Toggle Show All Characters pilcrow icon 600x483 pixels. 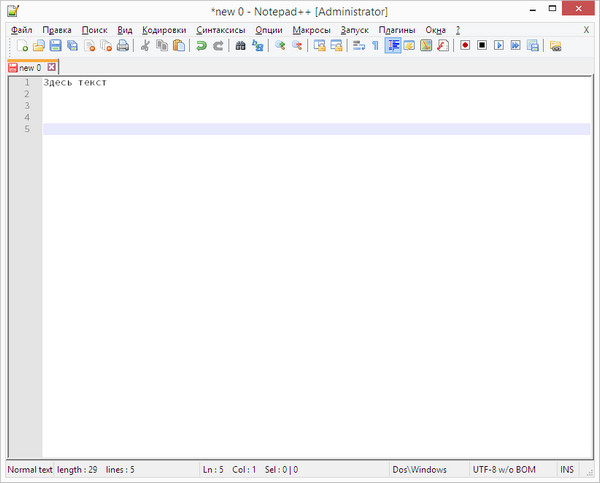pyautogui.click(x=375, y=46)
